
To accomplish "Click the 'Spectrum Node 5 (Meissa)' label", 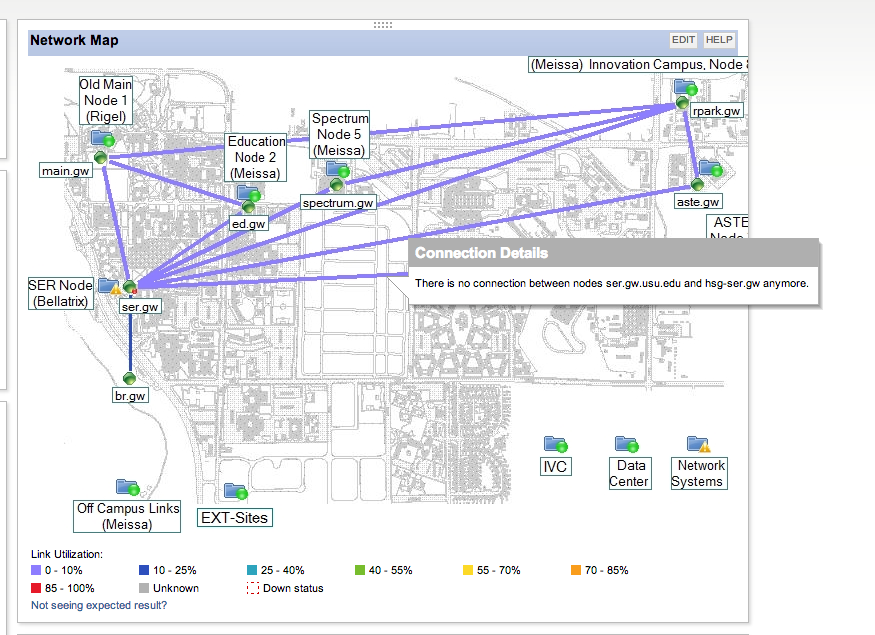I will click(340, 134).
